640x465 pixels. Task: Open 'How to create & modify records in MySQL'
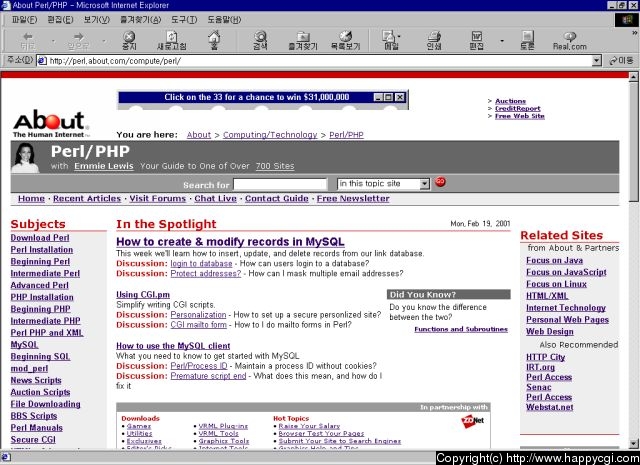coord(230,242)
